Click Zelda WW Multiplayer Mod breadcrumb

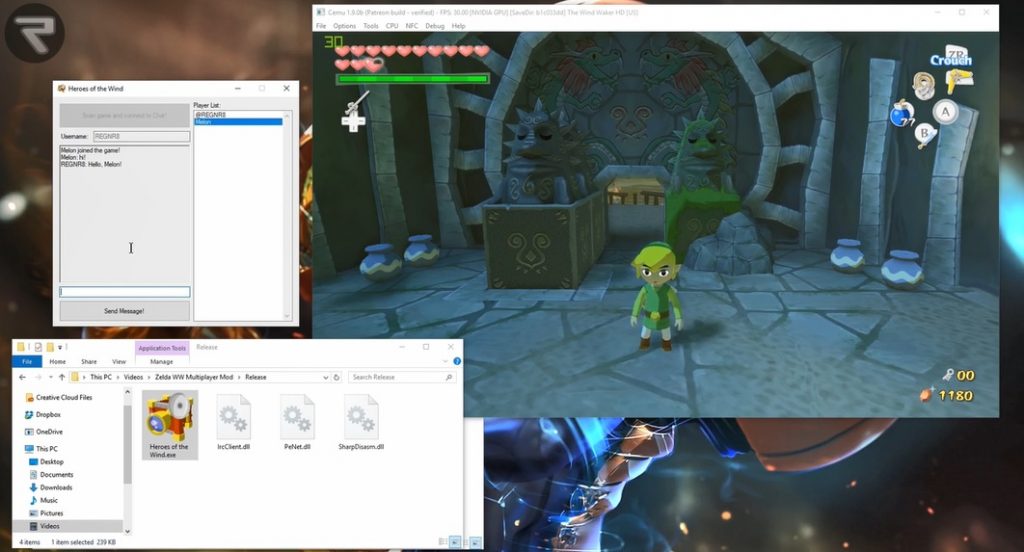pyautogui.click(x=194, y=377)
